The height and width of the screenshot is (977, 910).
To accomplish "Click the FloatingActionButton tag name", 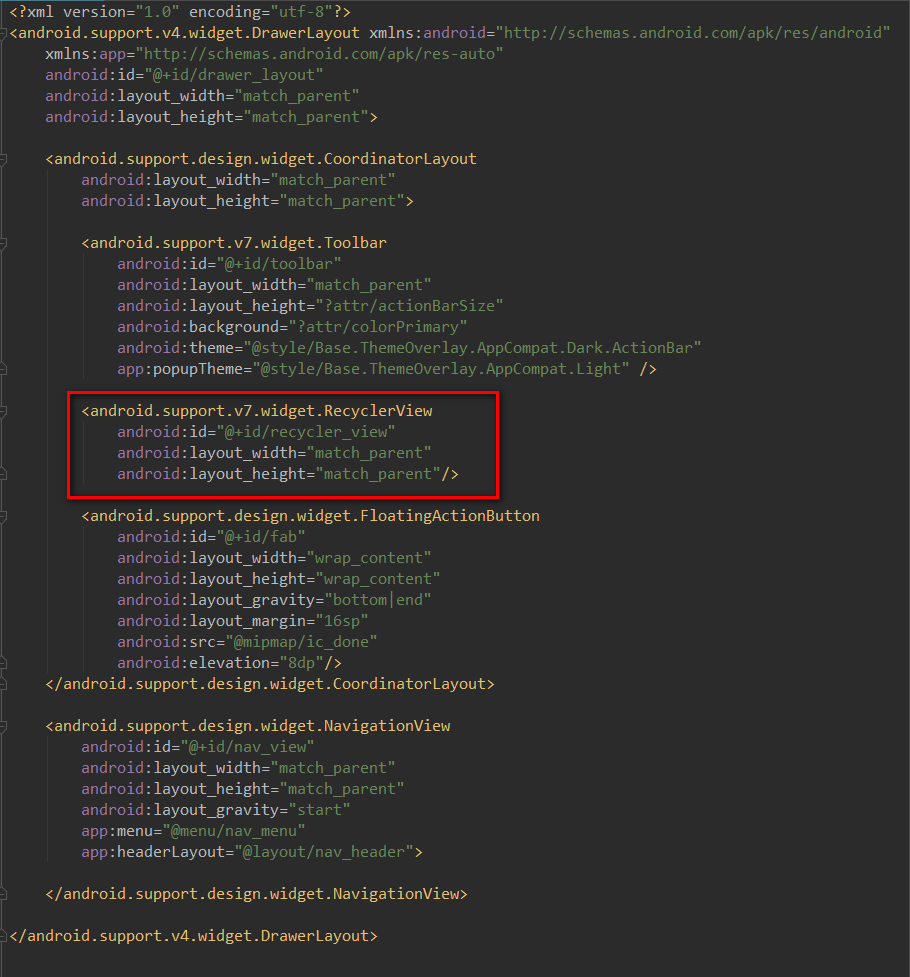I will tap(315, 516).
